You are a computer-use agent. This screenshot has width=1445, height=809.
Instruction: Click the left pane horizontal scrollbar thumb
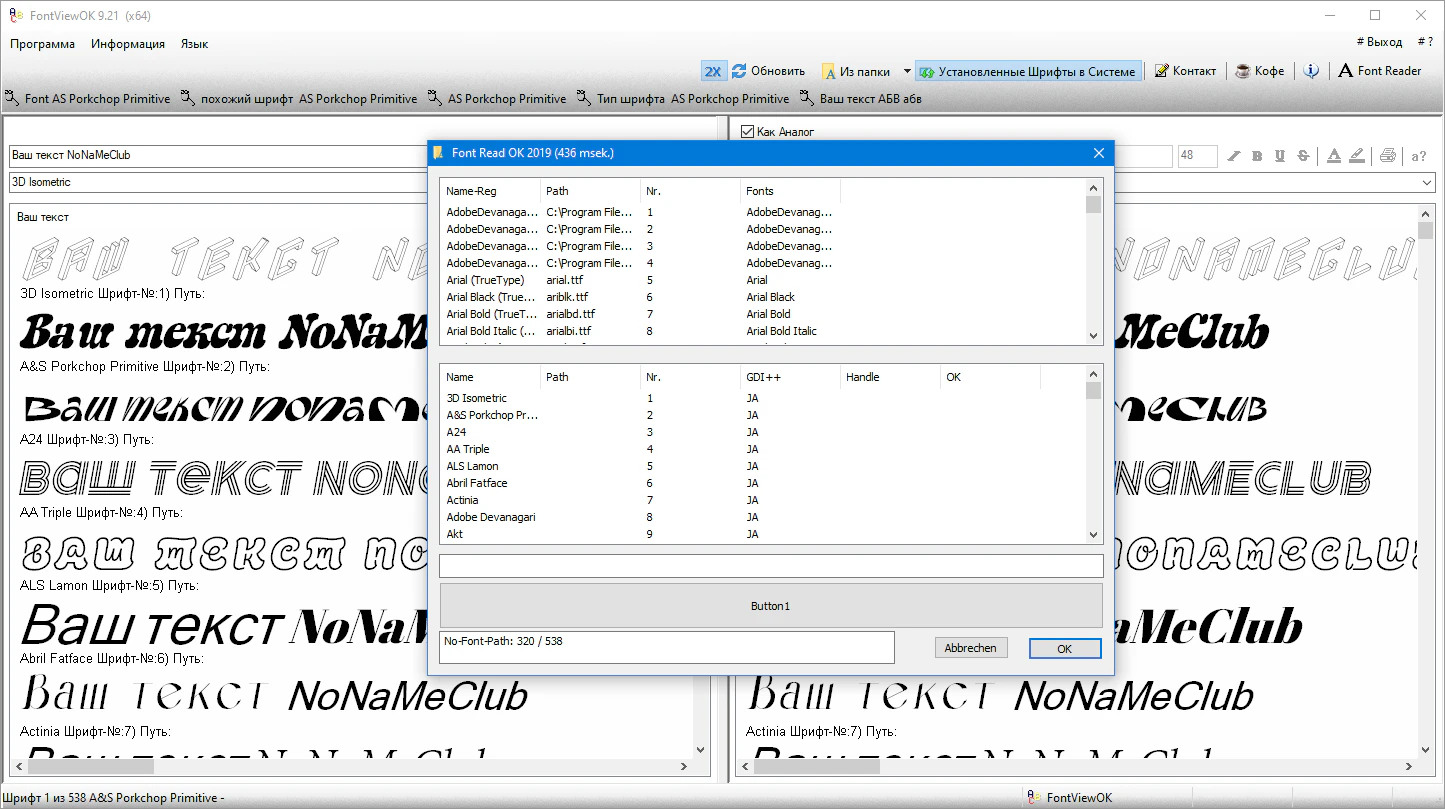90,767
